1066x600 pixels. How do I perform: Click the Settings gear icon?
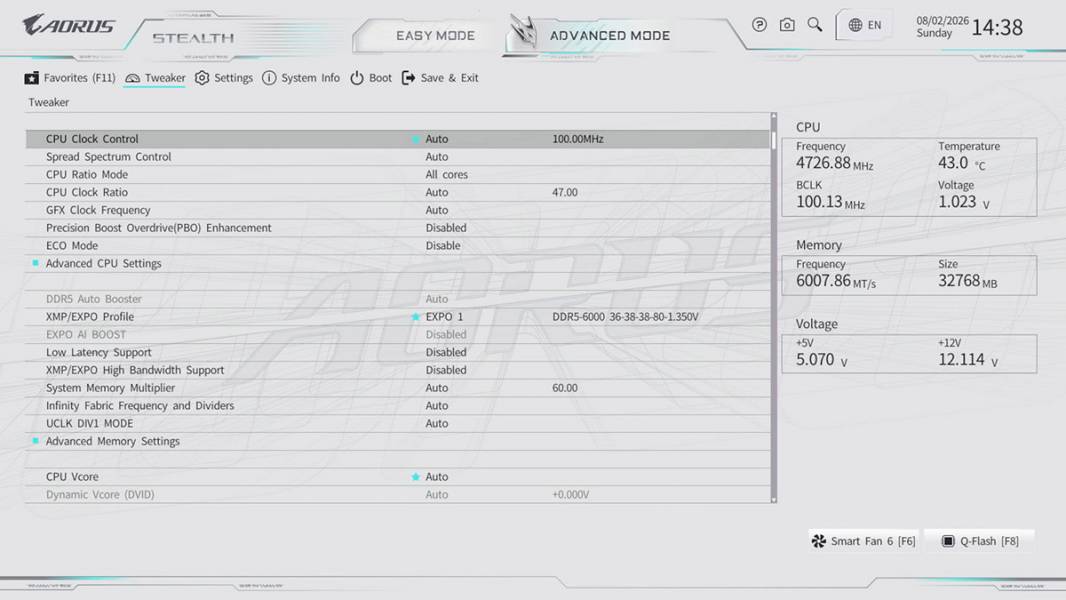click(x=202, y=78)
